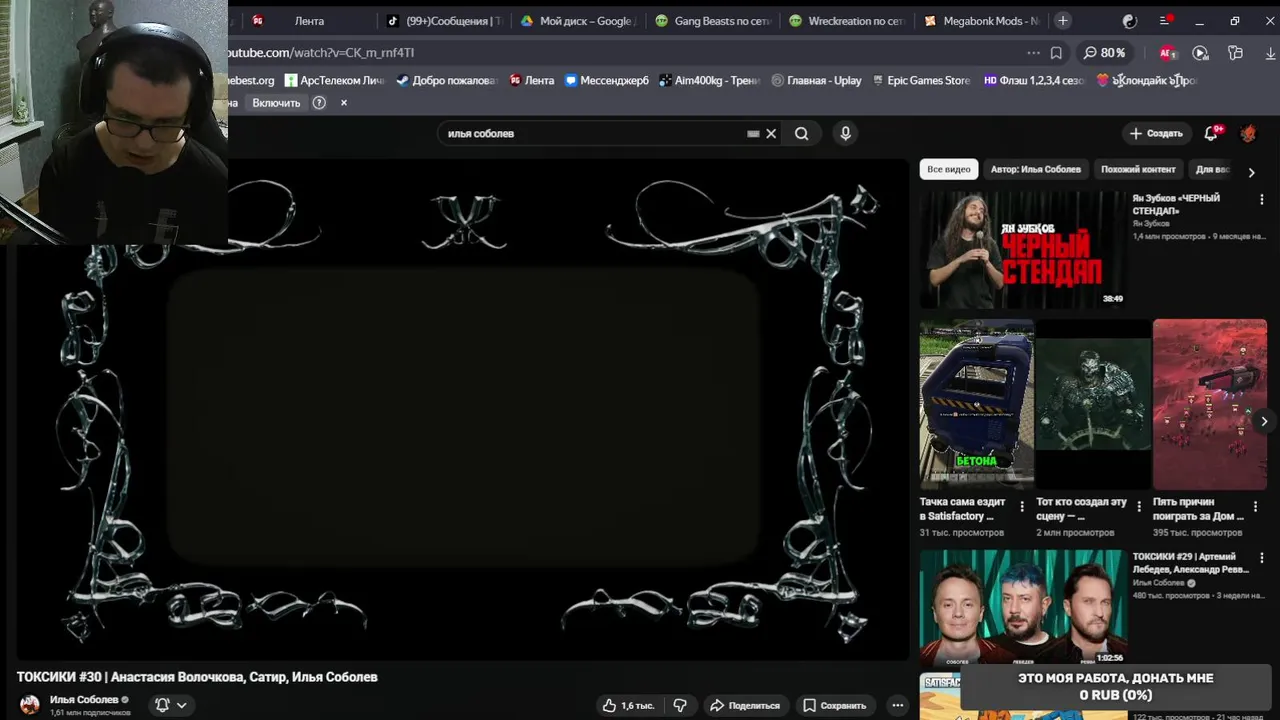Select the Похожий контент chip
Viewport: 1280px width, 720px height.
point(1138,170)
